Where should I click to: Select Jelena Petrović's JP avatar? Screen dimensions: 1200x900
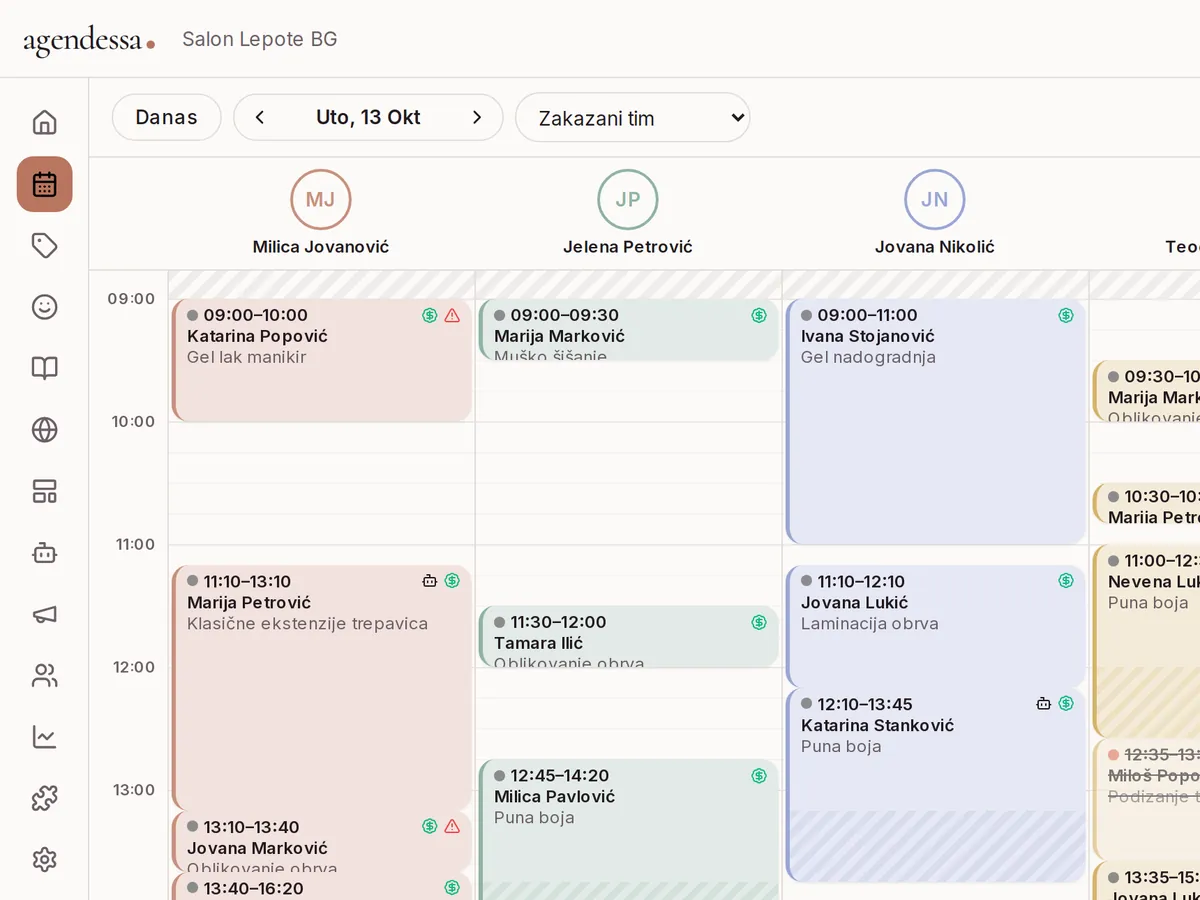pyautogui.click(x=628, y=199)
